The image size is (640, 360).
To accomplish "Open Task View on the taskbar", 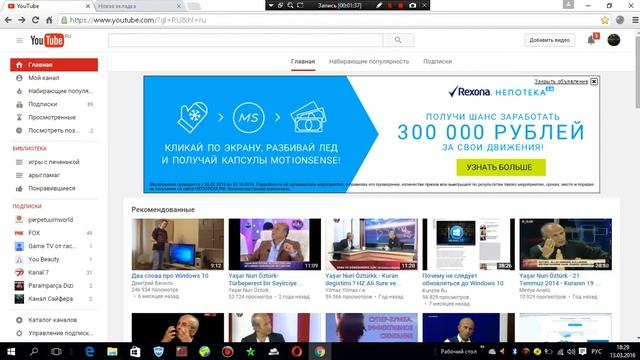I will point(56,351).
